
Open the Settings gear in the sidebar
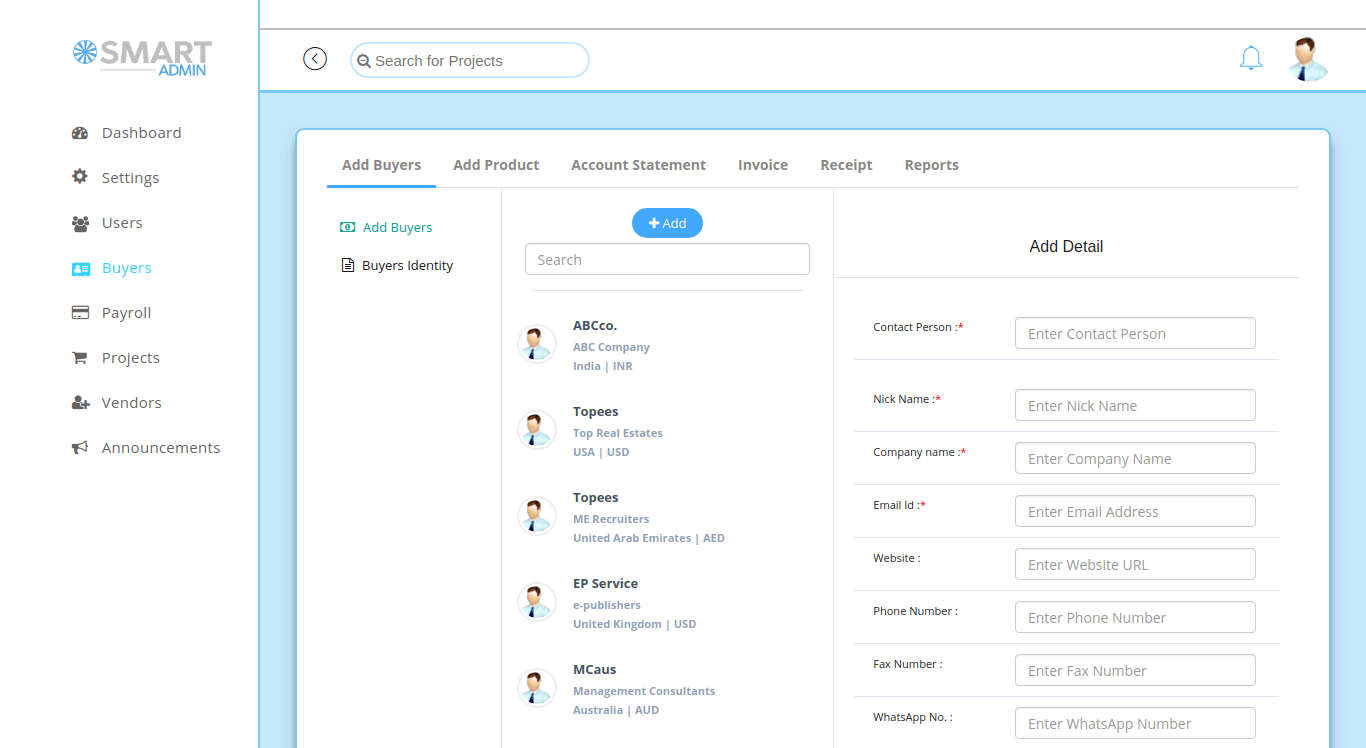[79, 176]
